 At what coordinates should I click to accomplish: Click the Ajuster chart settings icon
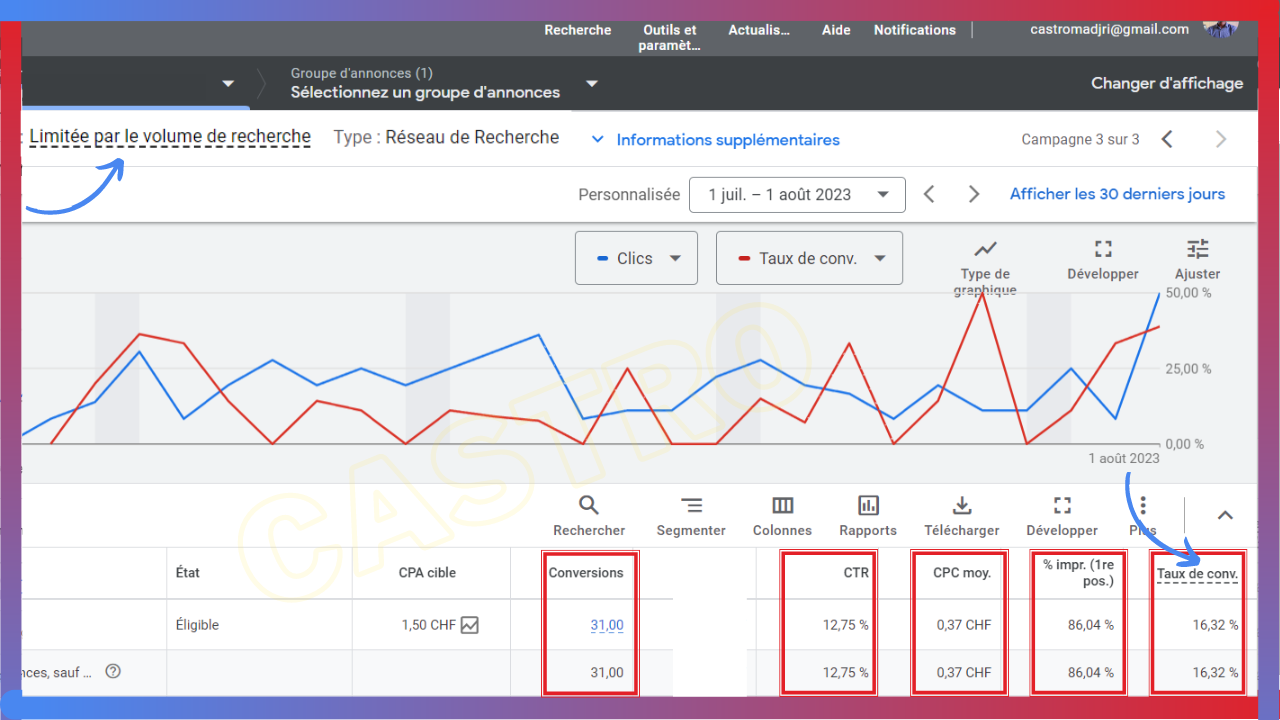[x=1197, y=249]
